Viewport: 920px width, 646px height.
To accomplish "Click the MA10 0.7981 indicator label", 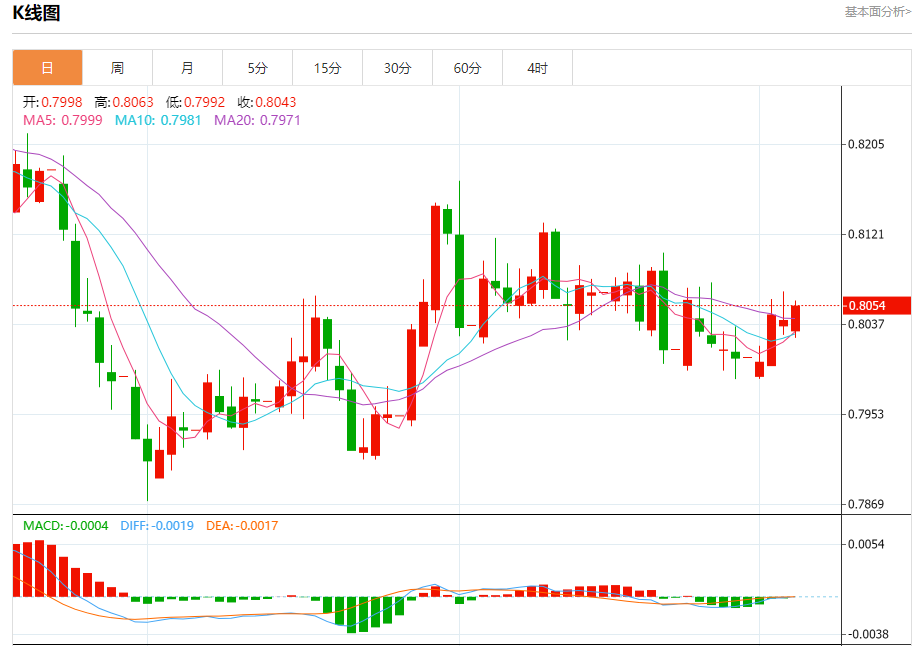I will tap(158, 120).
